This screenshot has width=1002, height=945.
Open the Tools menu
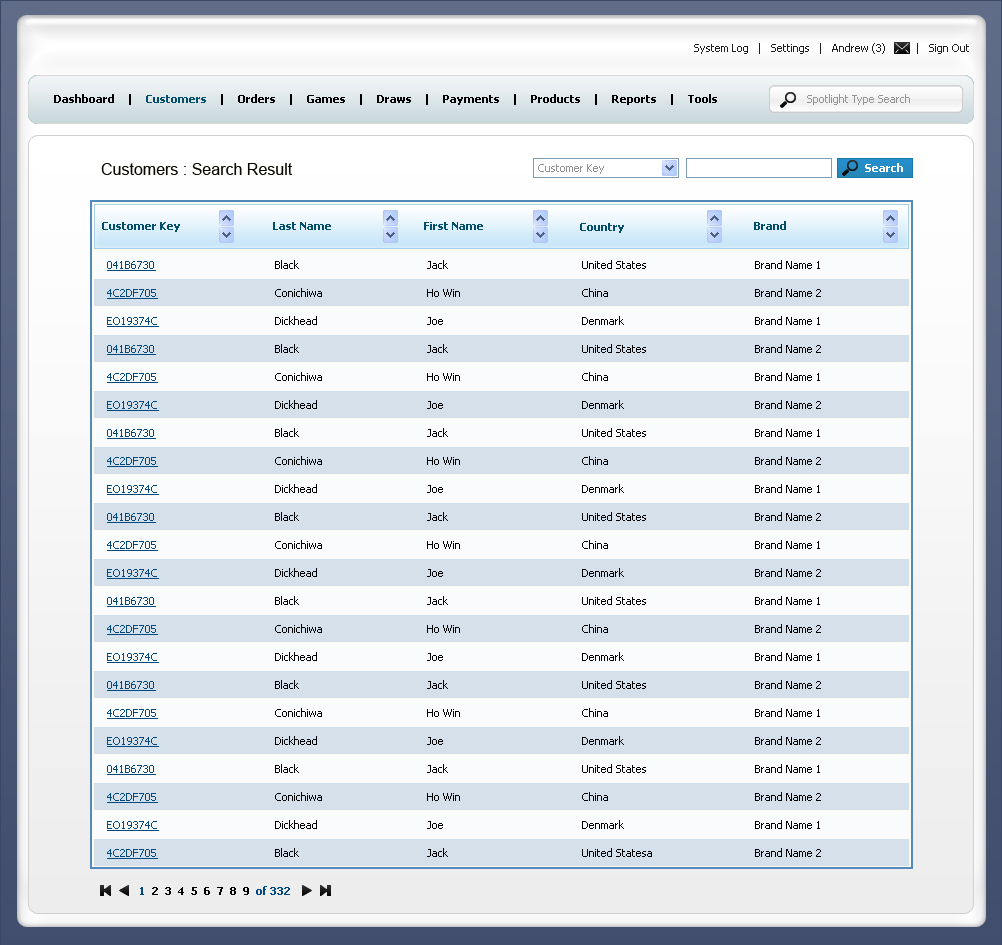click(x=702, y=99)
